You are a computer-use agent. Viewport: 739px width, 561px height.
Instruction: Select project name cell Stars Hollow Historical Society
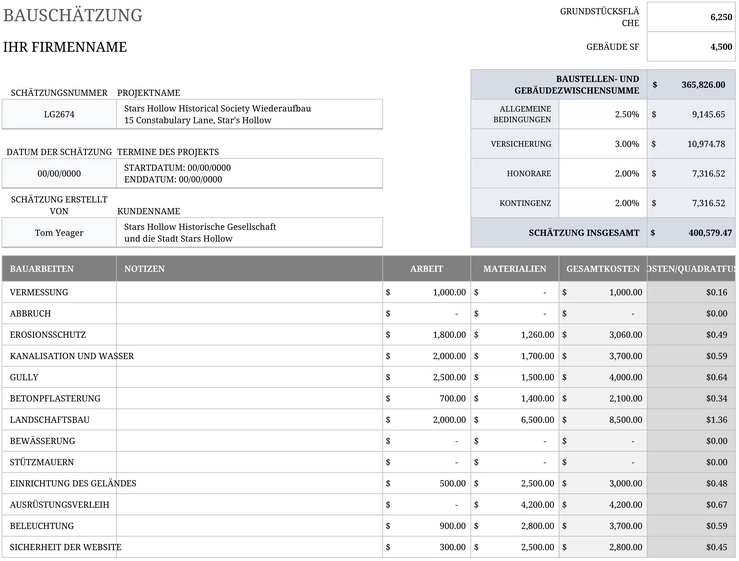click(x=249, y=114)
